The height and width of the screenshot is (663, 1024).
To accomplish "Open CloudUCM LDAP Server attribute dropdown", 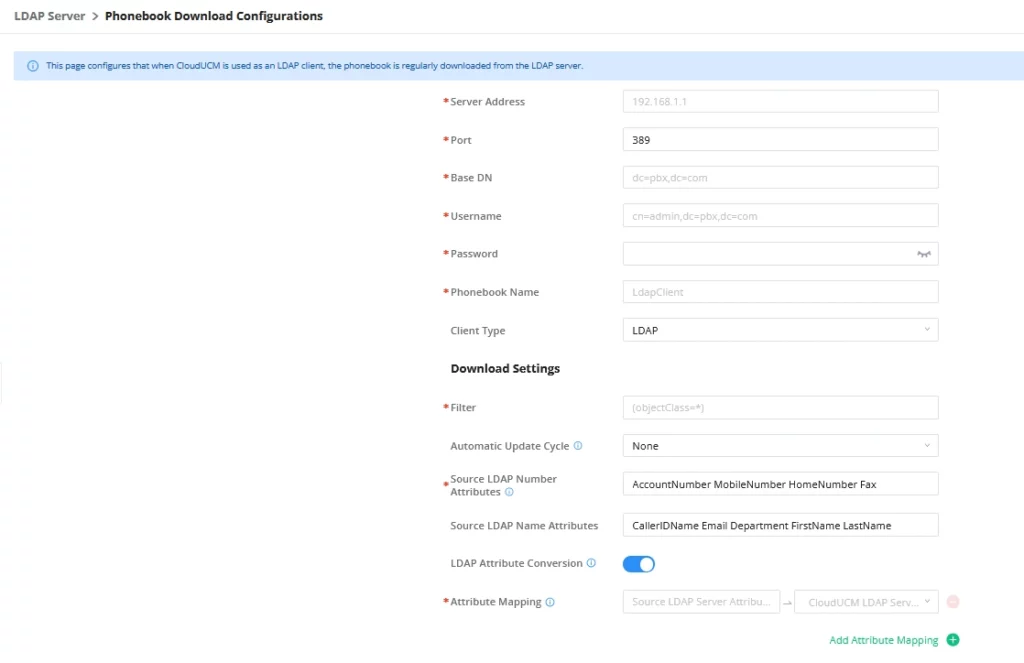I will (x=867, y=602).
